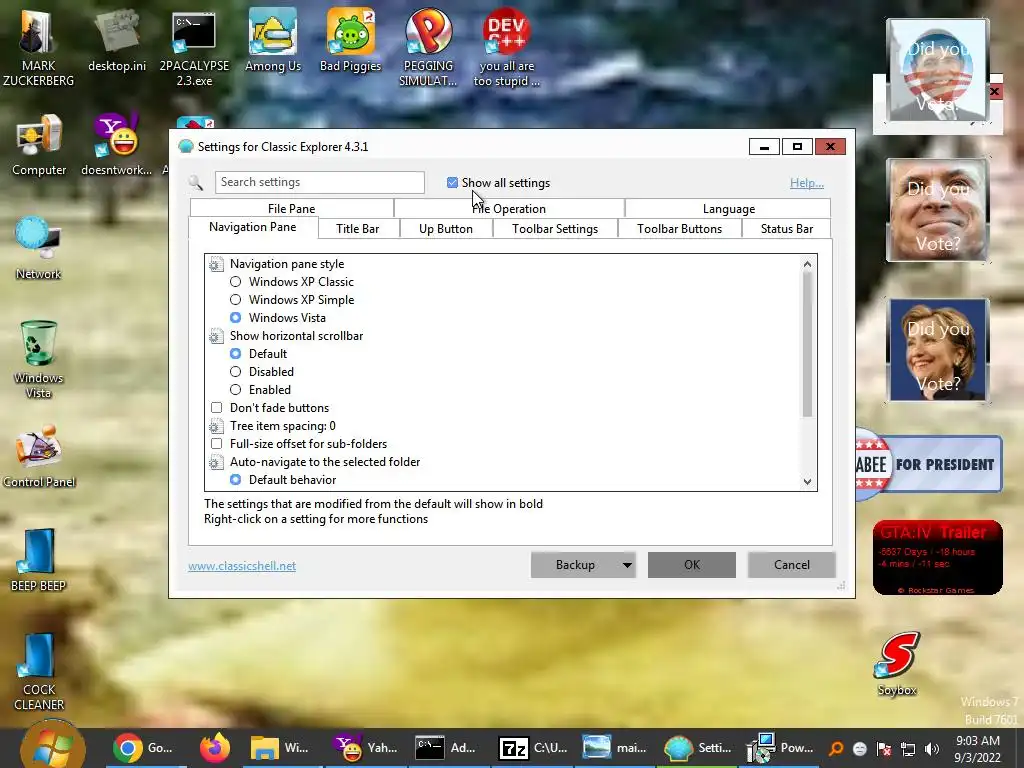The width and height of the screenshot is (1024, 768).
Task: Open the Windows Start orb
Action: coord(52,746)
